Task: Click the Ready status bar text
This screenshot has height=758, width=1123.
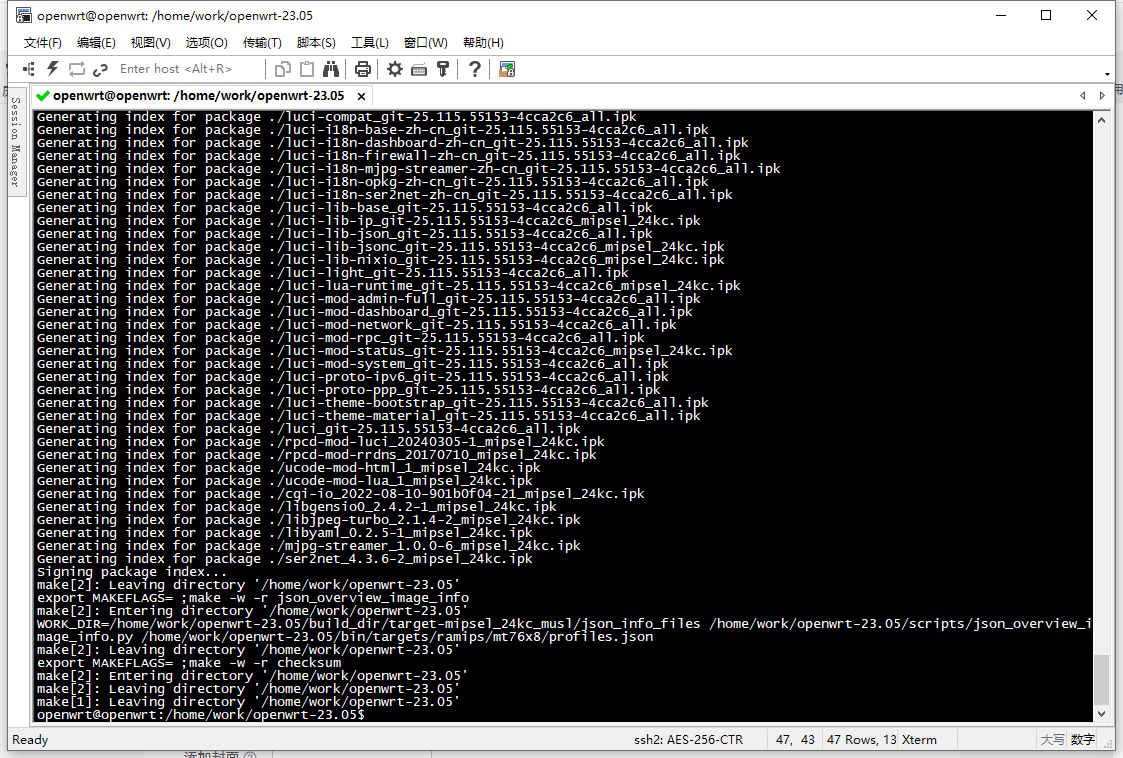Action: [30, 739]
